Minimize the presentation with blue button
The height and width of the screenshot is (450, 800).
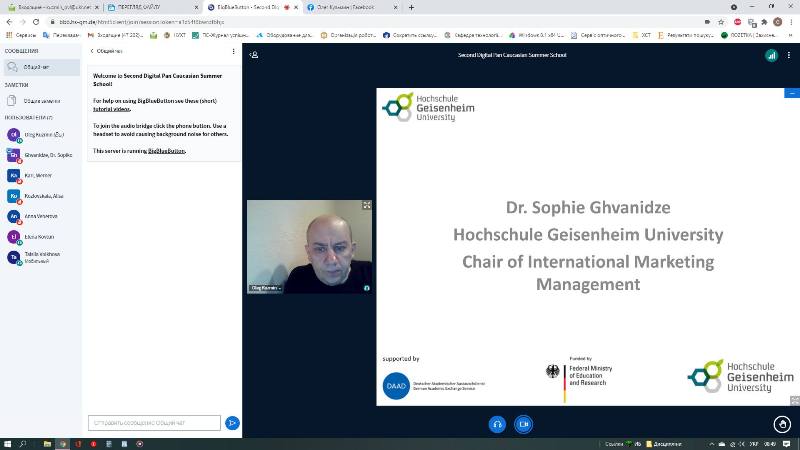point(792,93)
